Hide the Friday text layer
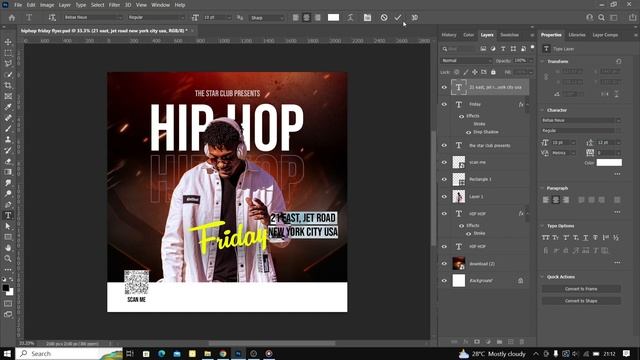This screenshot has height=360, width=640. point(444,104)
